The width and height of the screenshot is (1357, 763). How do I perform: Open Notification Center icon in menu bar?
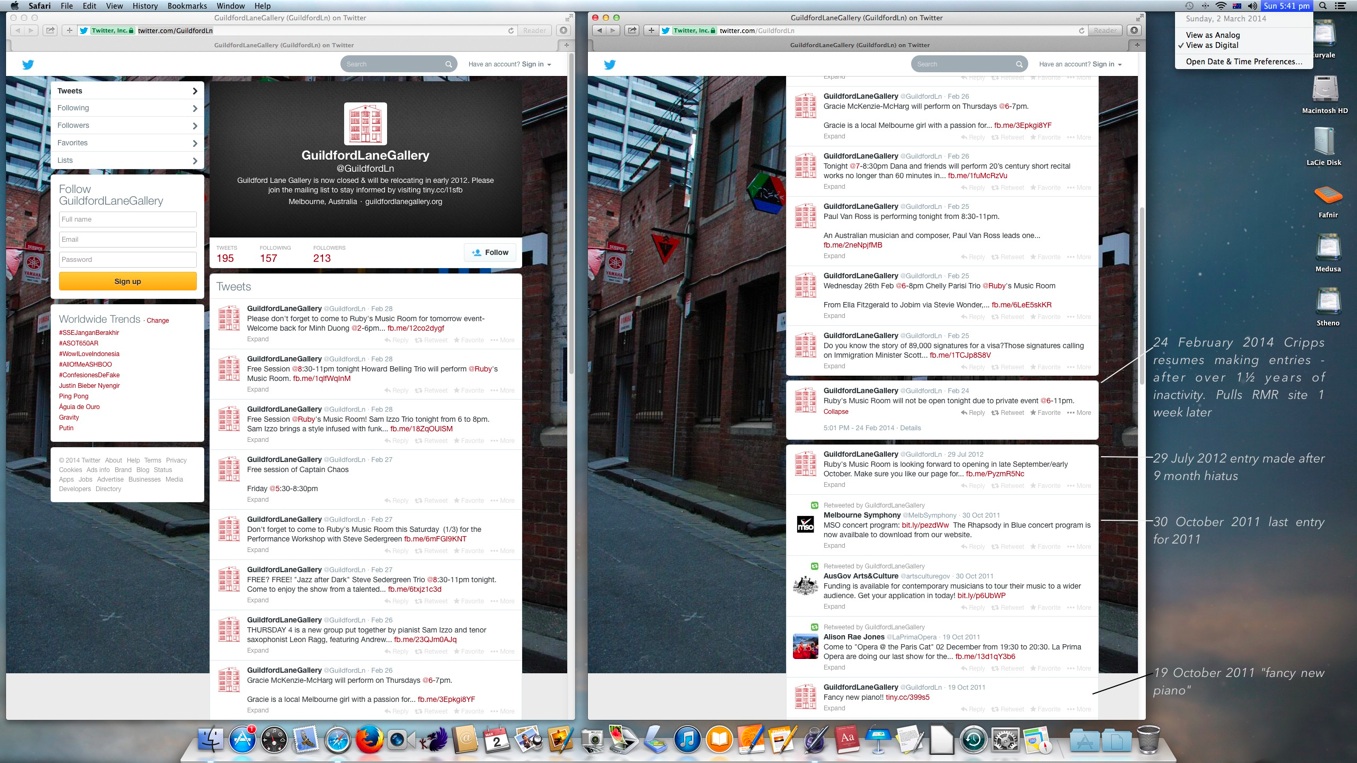point(1342,6)
